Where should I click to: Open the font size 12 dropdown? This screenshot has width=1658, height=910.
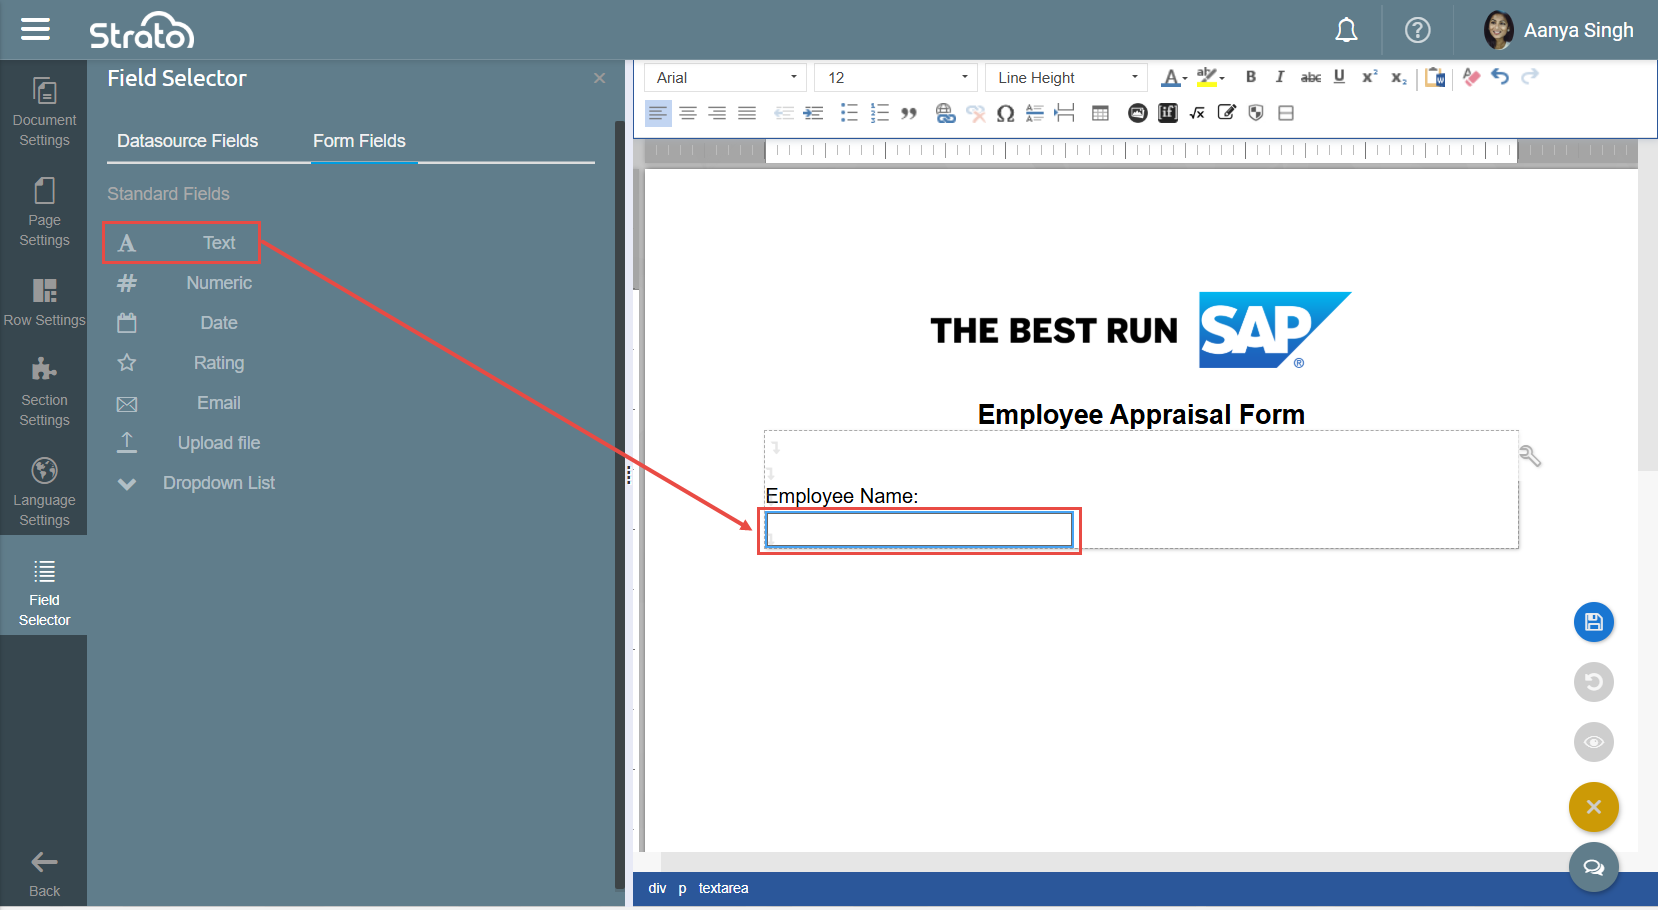click(895, 78)
